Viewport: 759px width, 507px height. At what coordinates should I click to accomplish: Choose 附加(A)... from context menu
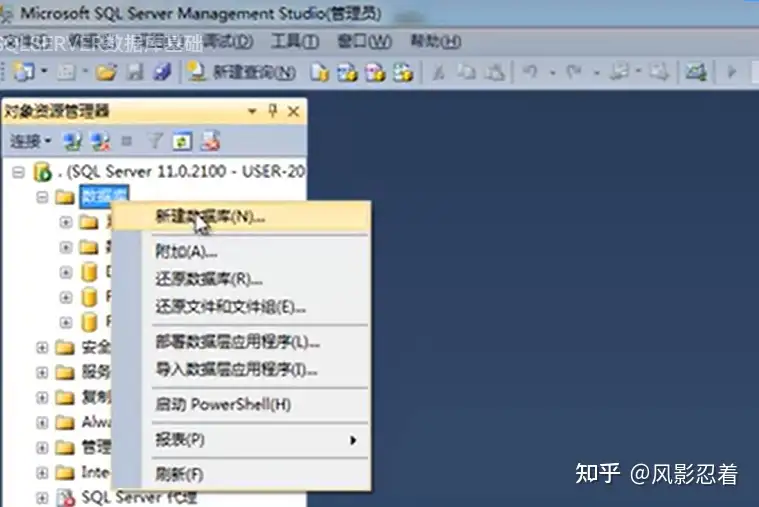(x=242, y=251)
